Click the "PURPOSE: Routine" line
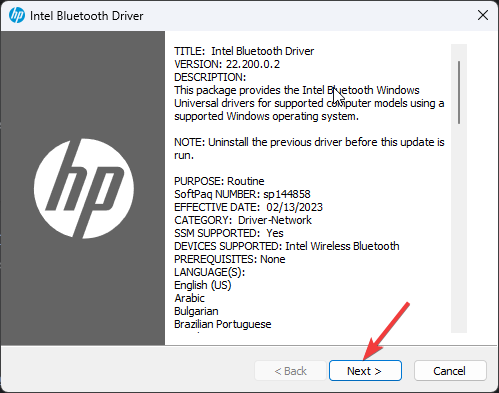Viewport: 499px width, 393px height. tap(219, 181)
